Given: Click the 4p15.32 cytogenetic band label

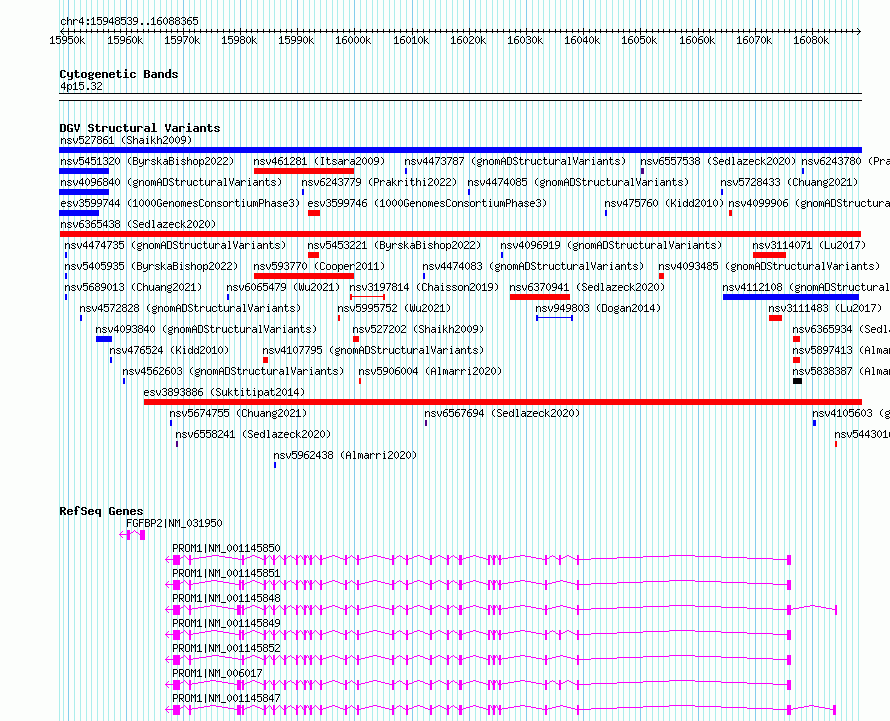Looking at the screenshot, I should [x=82, y=86].
